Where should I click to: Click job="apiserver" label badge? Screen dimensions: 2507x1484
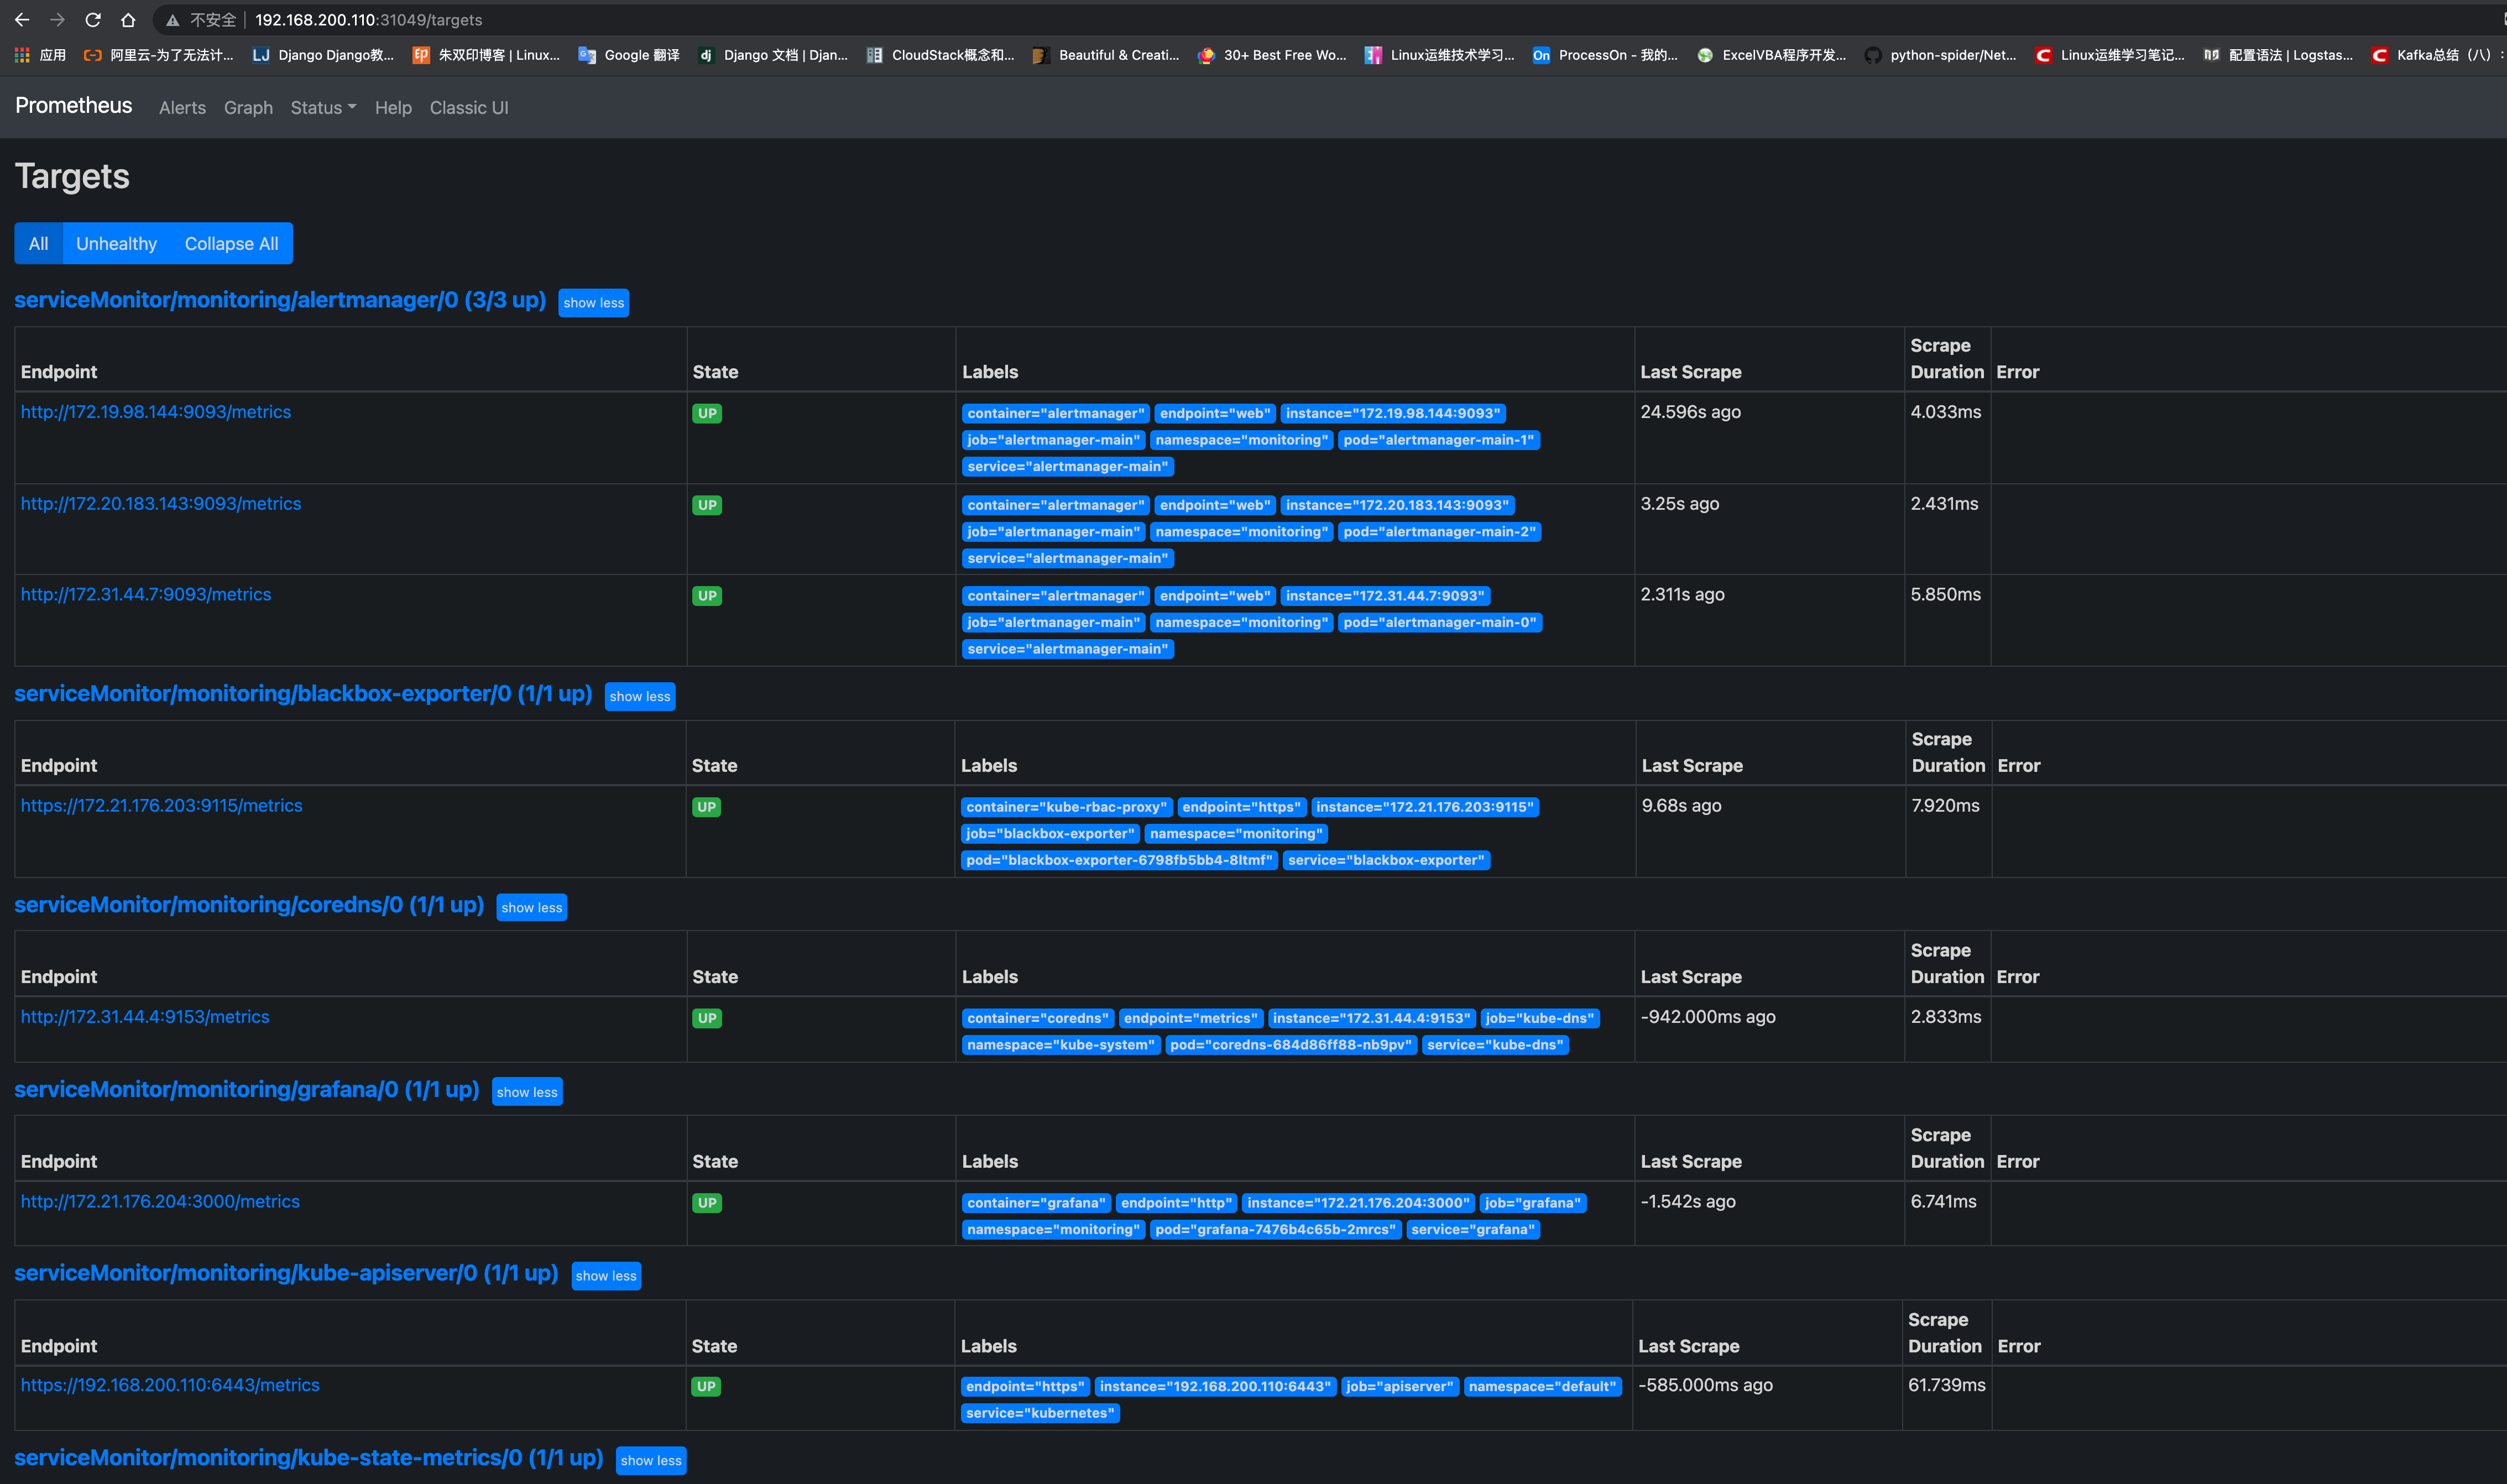(1399, 1387)
